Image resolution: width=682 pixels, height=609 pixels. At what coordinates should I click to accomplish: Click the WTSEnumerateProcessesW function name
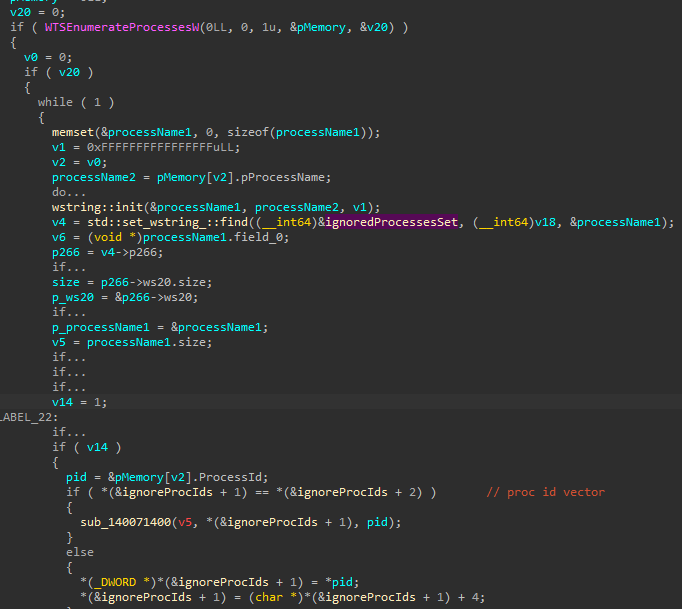tap(122, 27)
